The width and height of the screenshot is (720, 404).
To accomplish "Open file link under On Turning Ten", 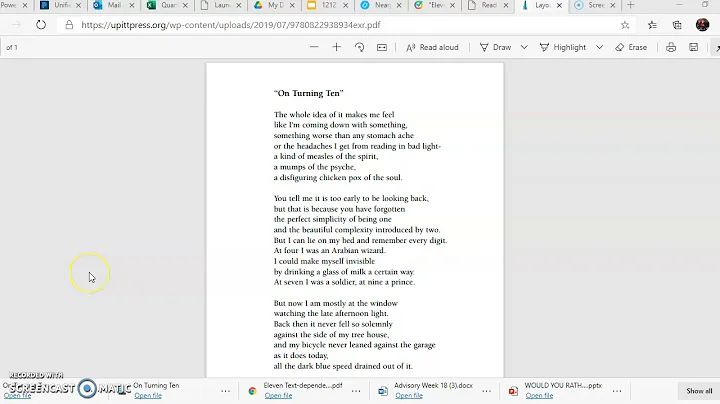I will (148, 395).
